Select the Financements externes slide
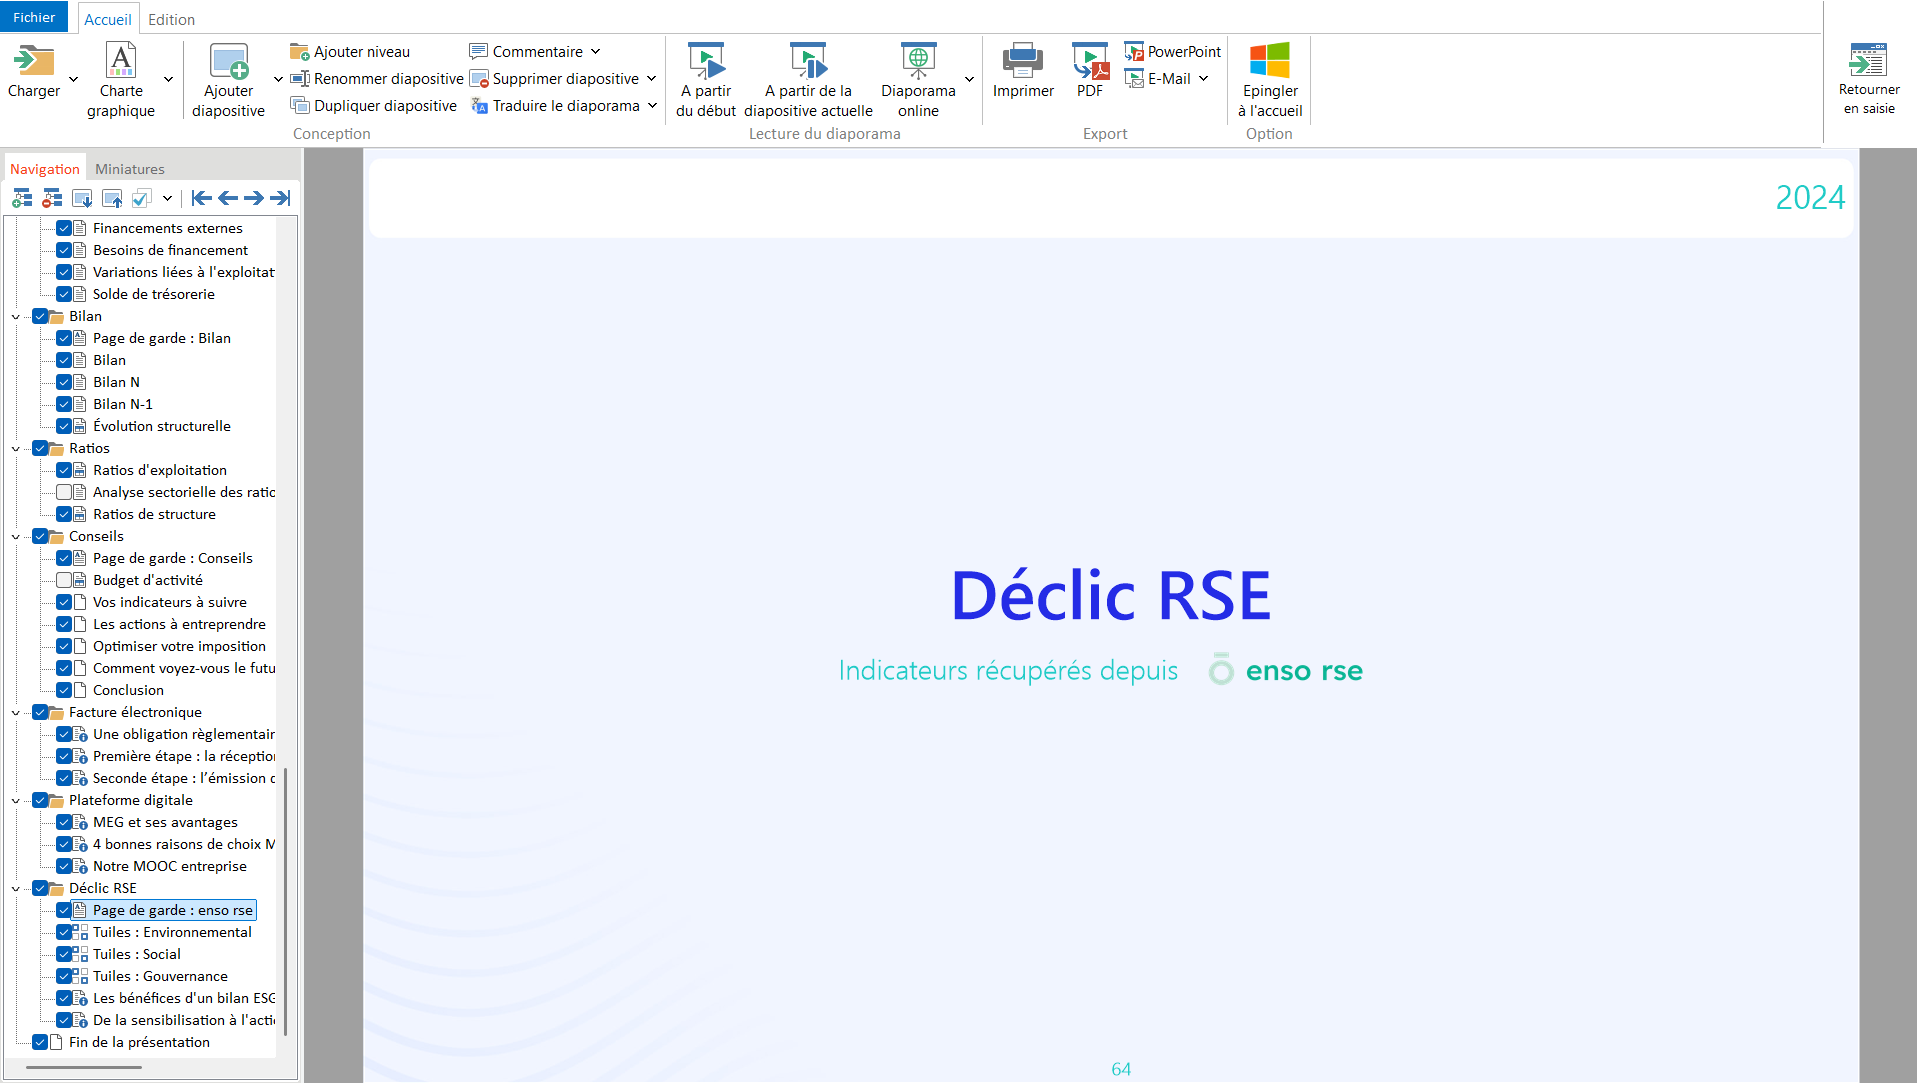This screenshot has height=1083, width=1917. [x=167, y=228]
